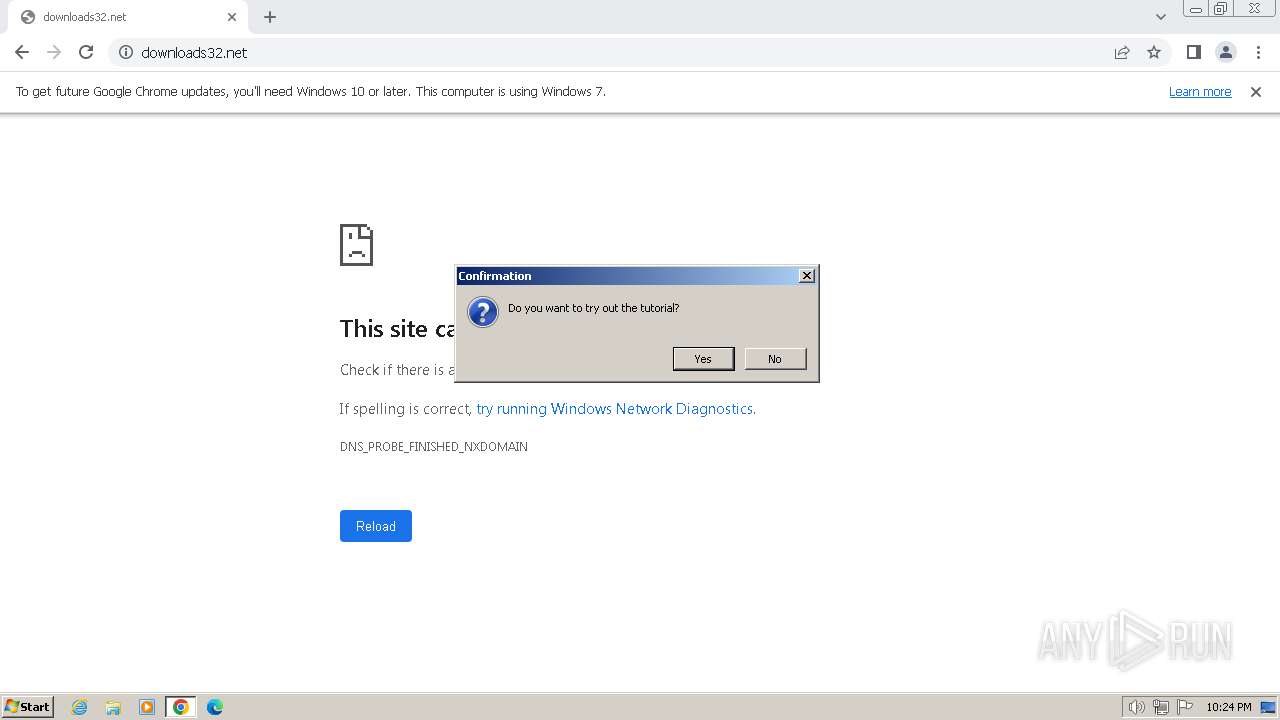
Task: Click the sad page error icon
Action: (x=356, y=245)
